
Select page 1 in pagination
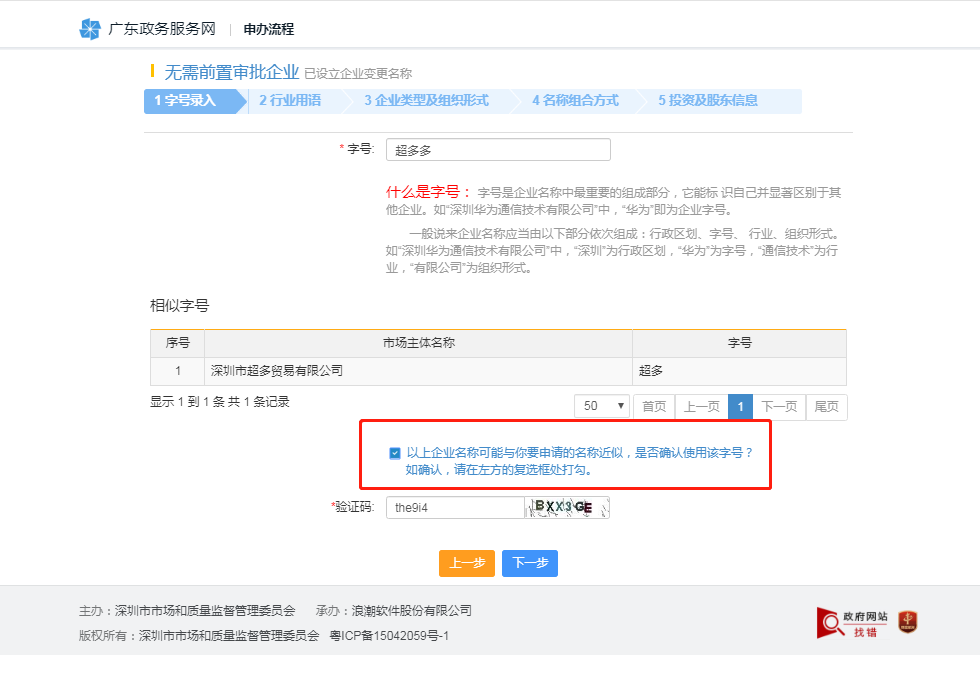(x=740, y=406)
